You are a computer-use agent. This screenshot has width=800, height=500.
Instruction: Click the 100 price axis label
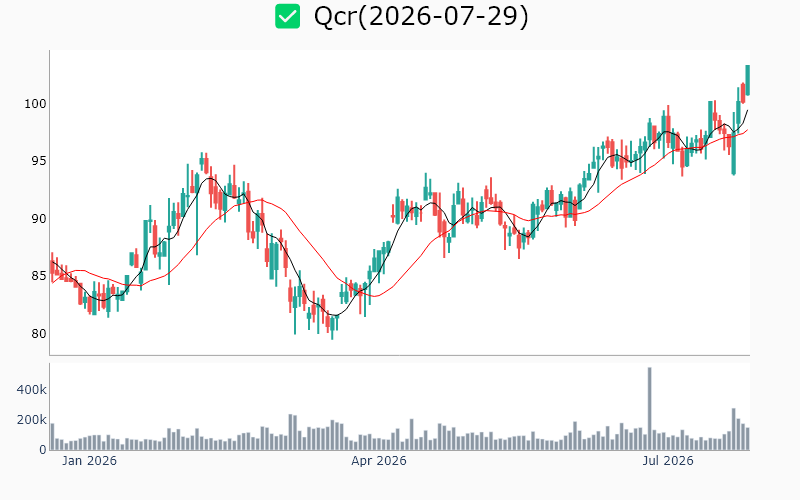click(x=35, y=104)
